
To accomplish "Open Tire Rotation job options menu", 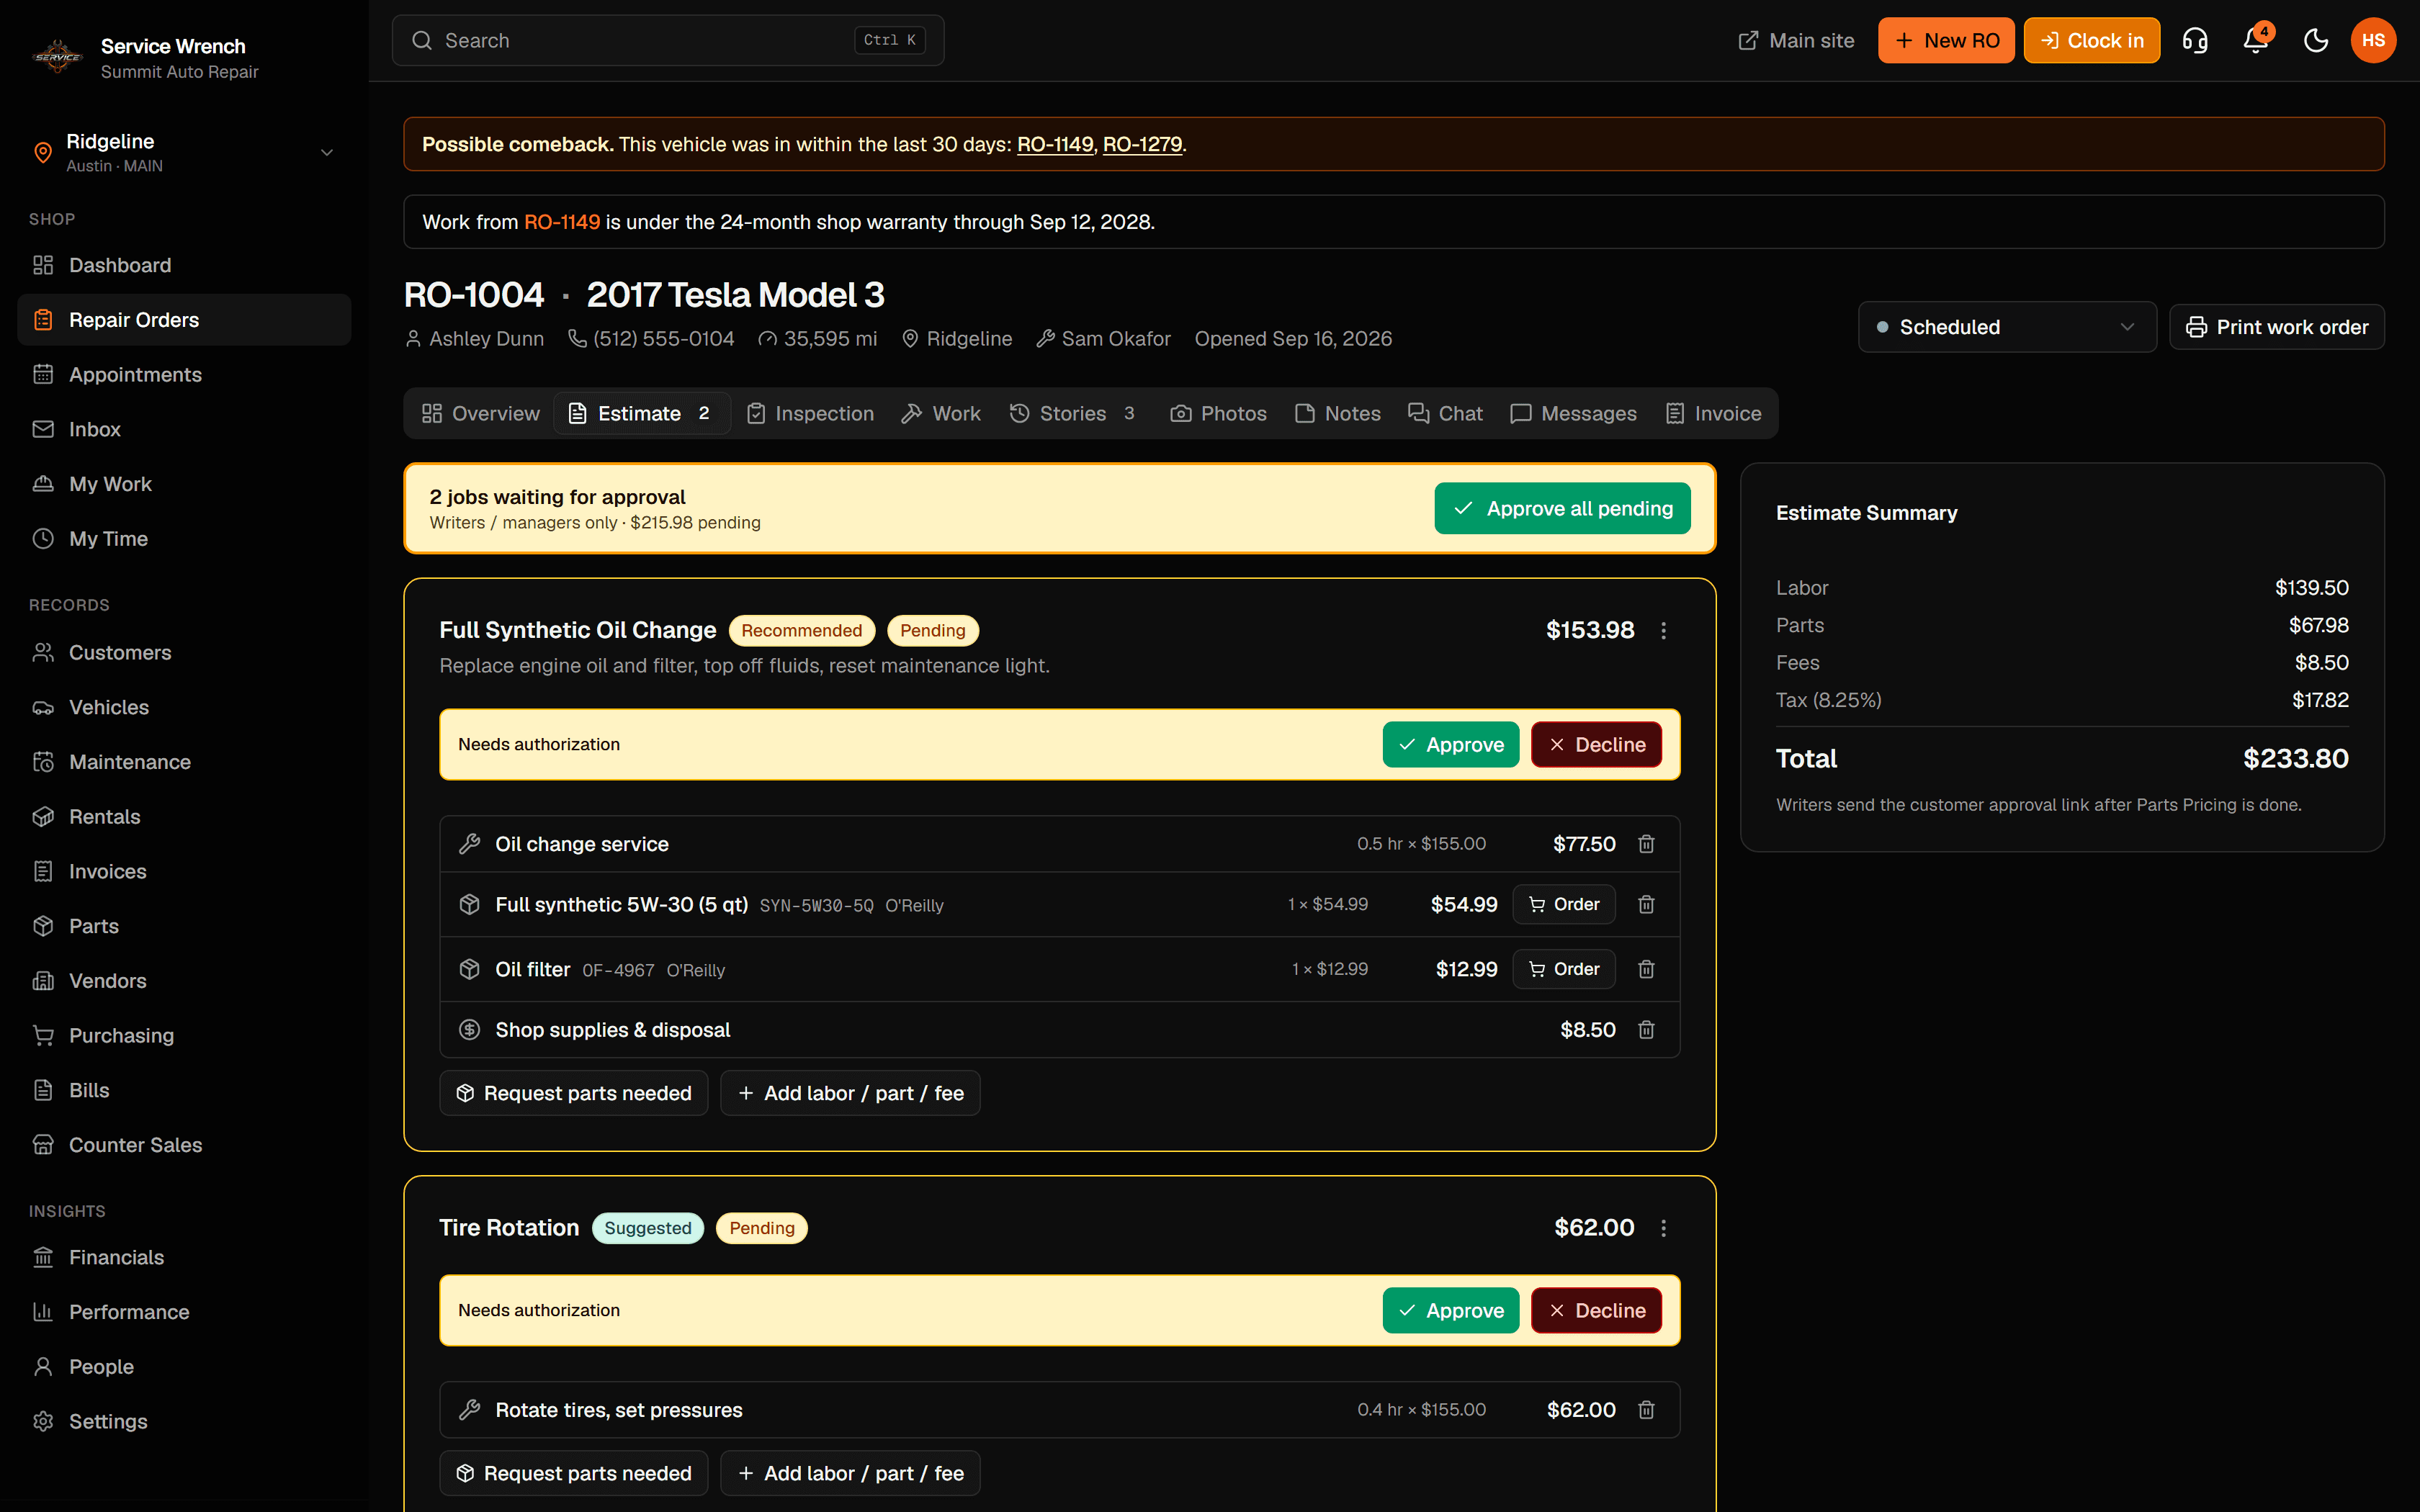I will point(1664,1228).
